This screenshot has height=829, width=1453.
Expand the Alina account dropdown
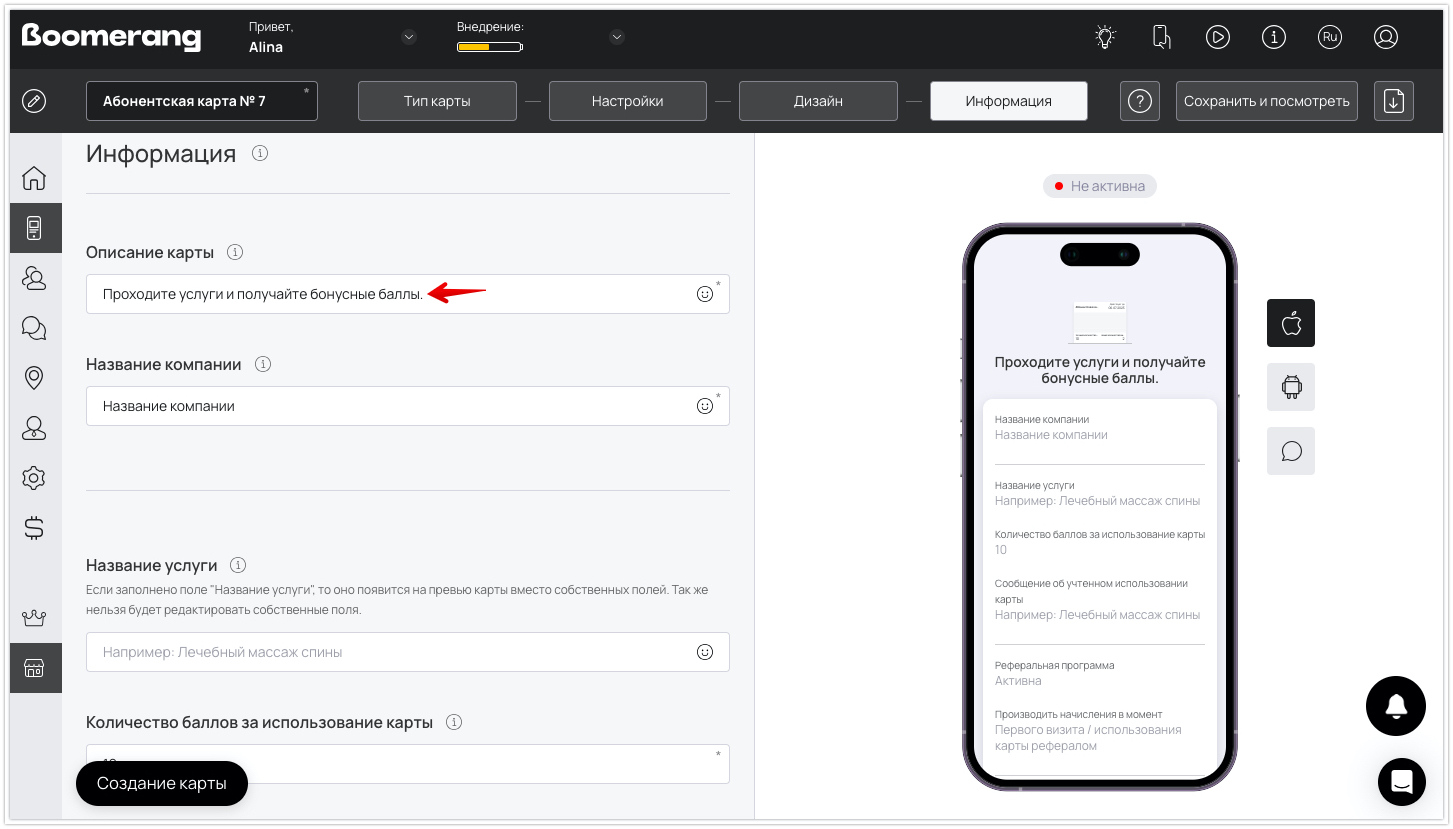[x=408, y=37]
